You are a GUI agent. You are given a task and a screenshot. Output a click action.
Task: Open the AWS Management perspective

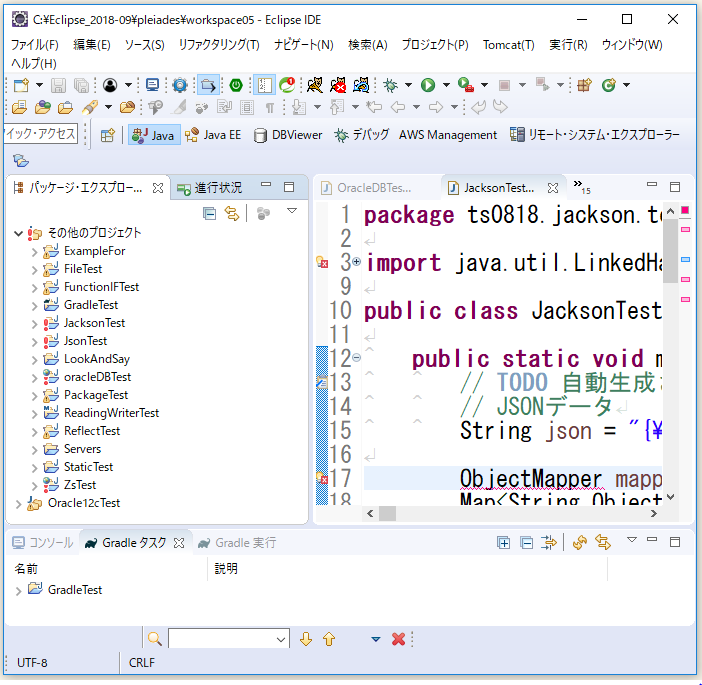tap(448, 135)
